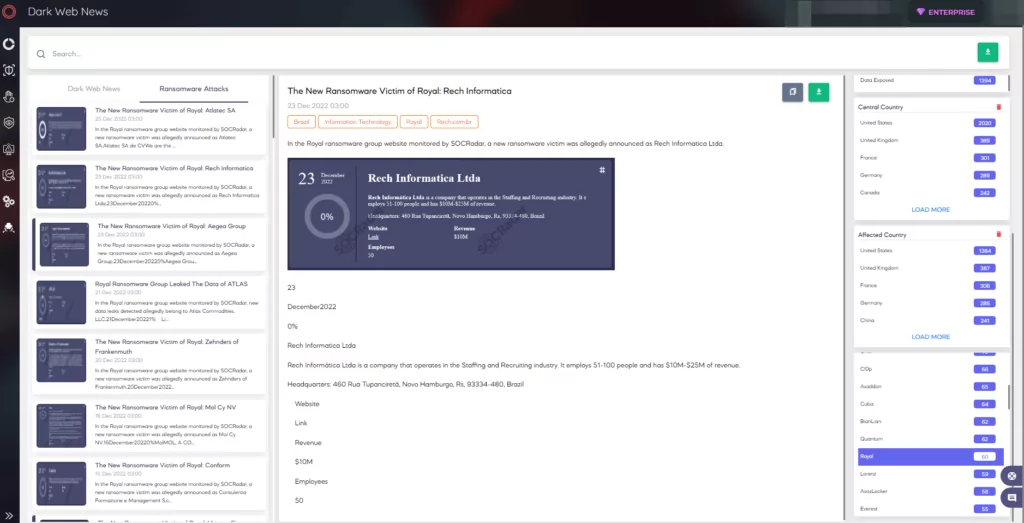This screenshot has height=523, width=1024.
Task: Select the shield with eye sidebar icon
Action: 9,123
